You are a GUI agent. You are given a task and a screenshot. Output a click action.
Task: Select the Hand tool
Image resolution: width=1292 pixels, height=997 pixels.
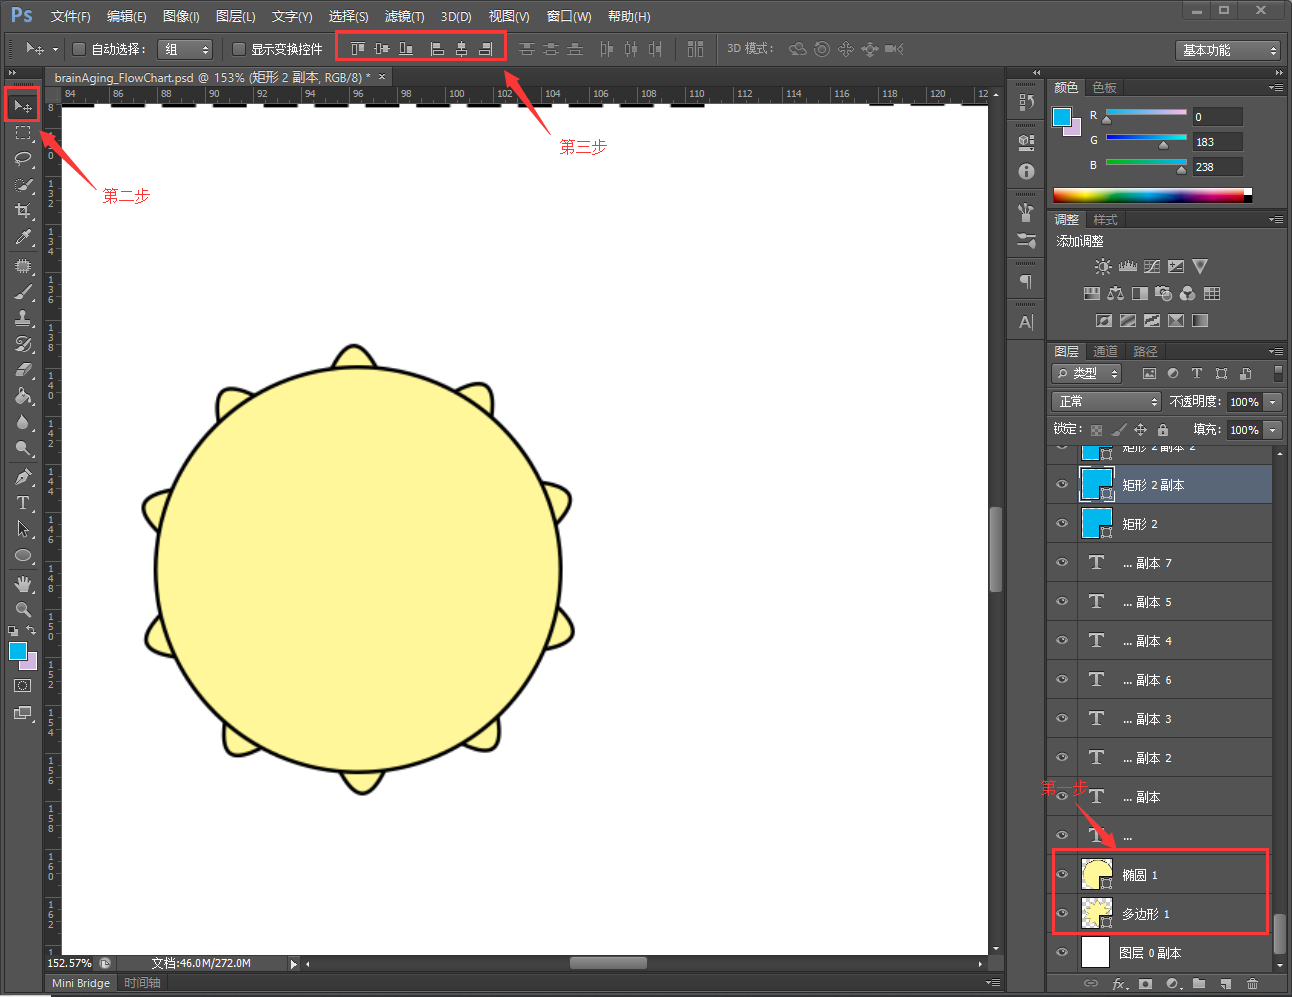(x=22, y=583)
